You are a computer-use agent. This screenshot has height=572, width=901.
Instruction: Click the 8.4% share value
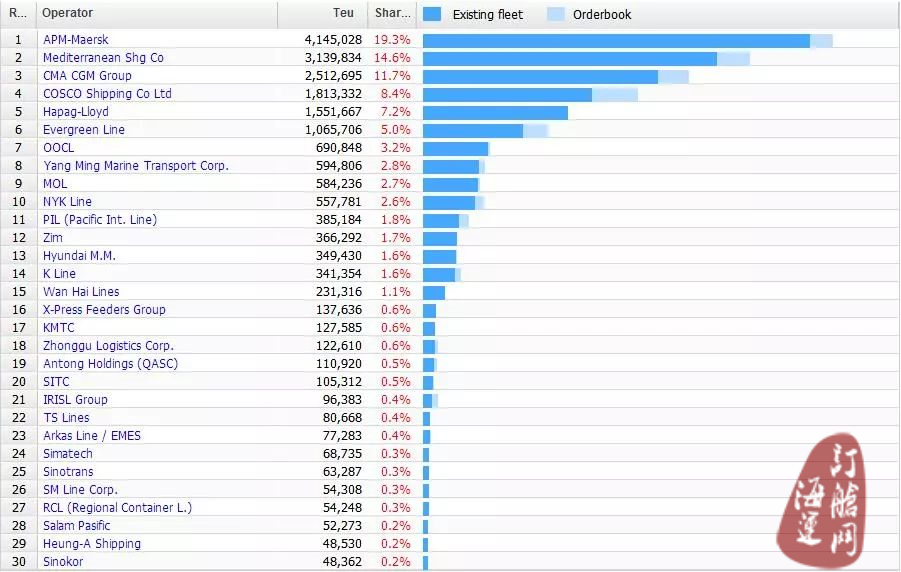pos(396,94)
